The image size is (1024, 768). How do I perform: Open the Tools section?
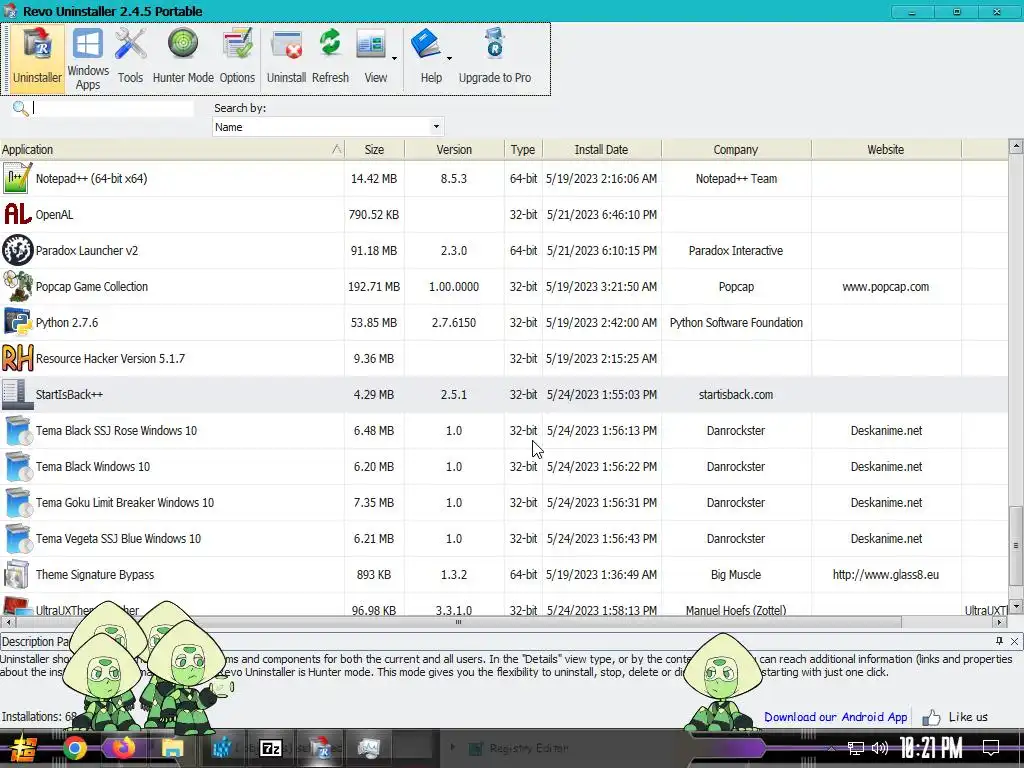pyautogui.click(x=130, y=57)
